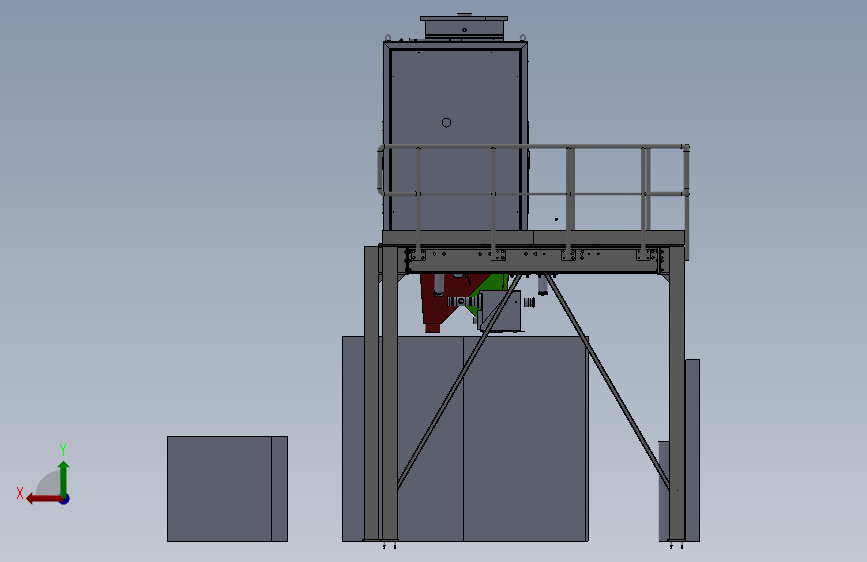Viewport: 867px width, 562px height.
Task: Click the blue Z axis dot on the triad
Action: click(65, 499)
